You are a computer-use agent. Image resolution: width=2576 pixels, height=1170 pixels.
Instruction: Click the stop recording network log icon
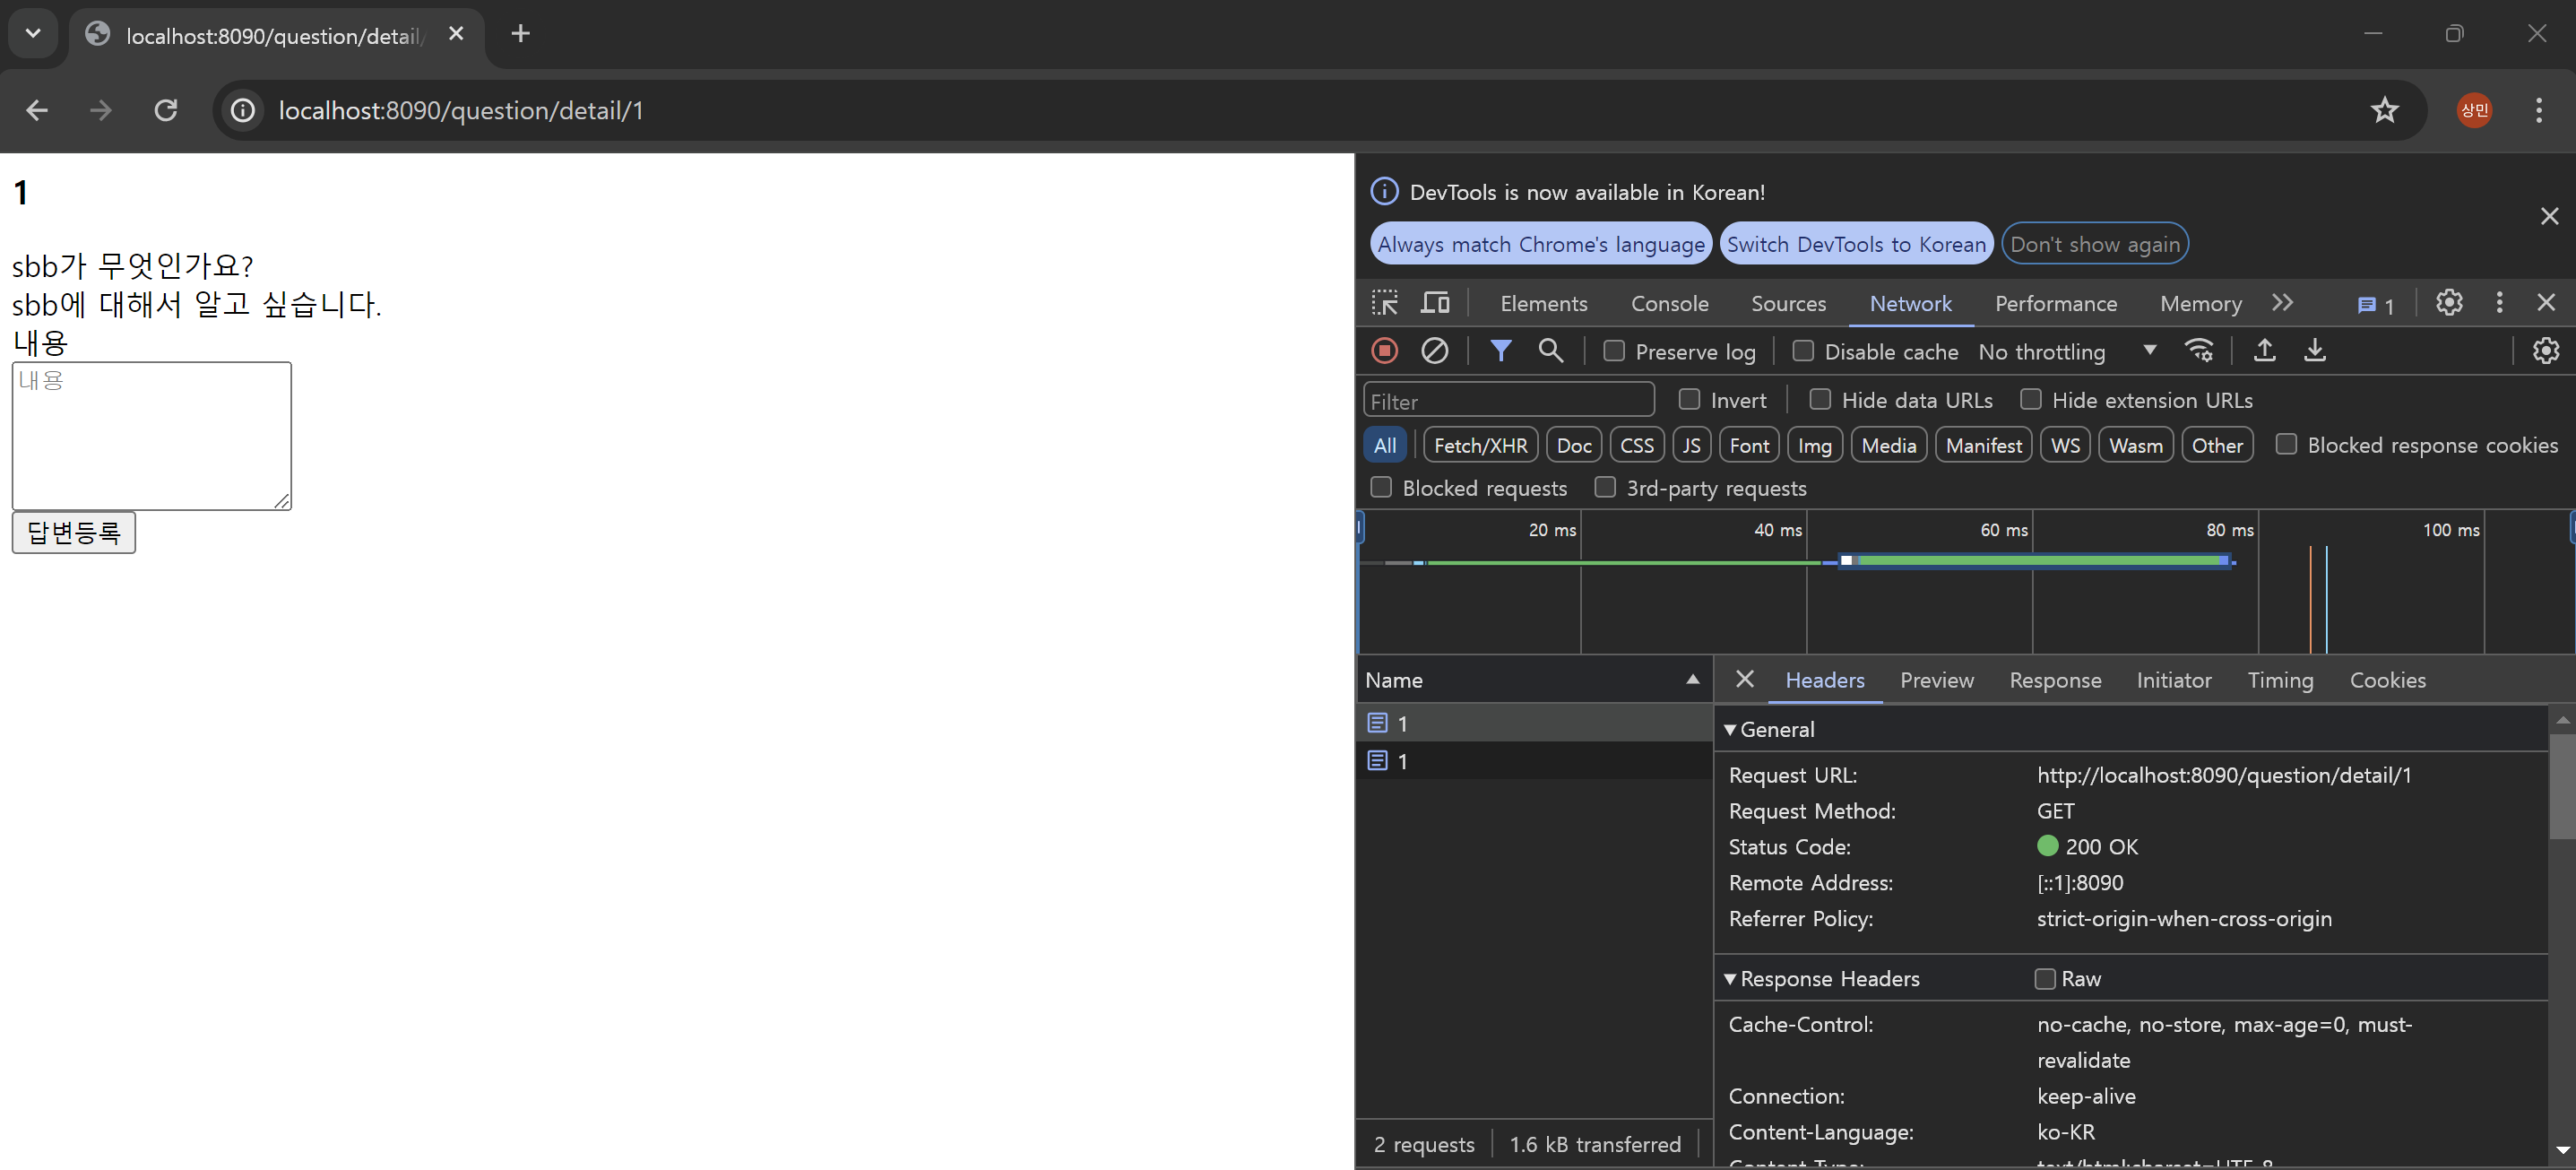point(1385,351)
